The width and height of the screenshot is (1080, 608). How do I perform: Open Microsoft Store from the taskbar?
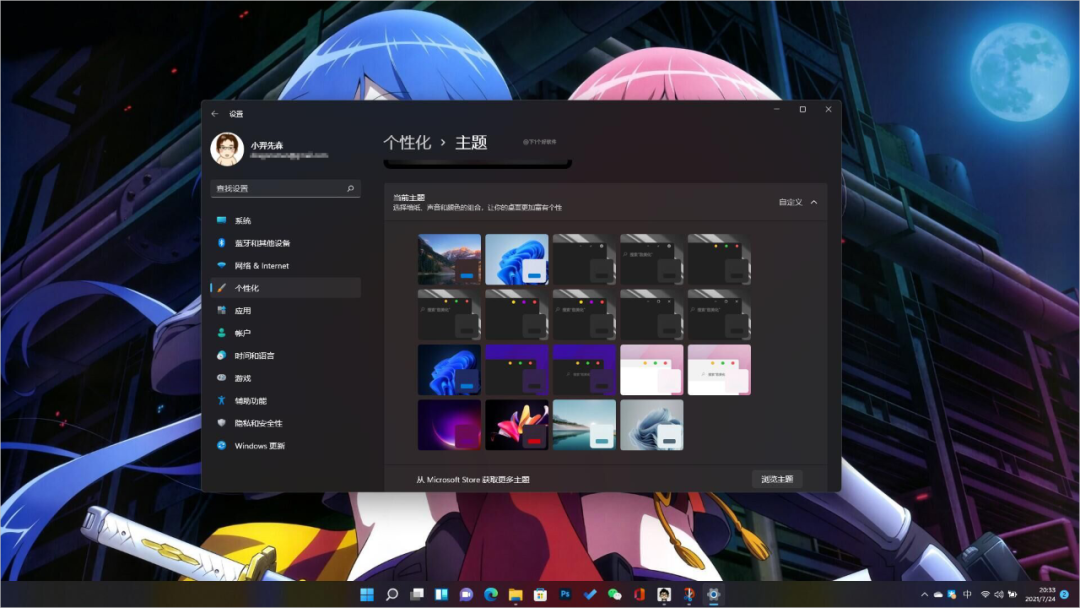click(x=540, y=594)
